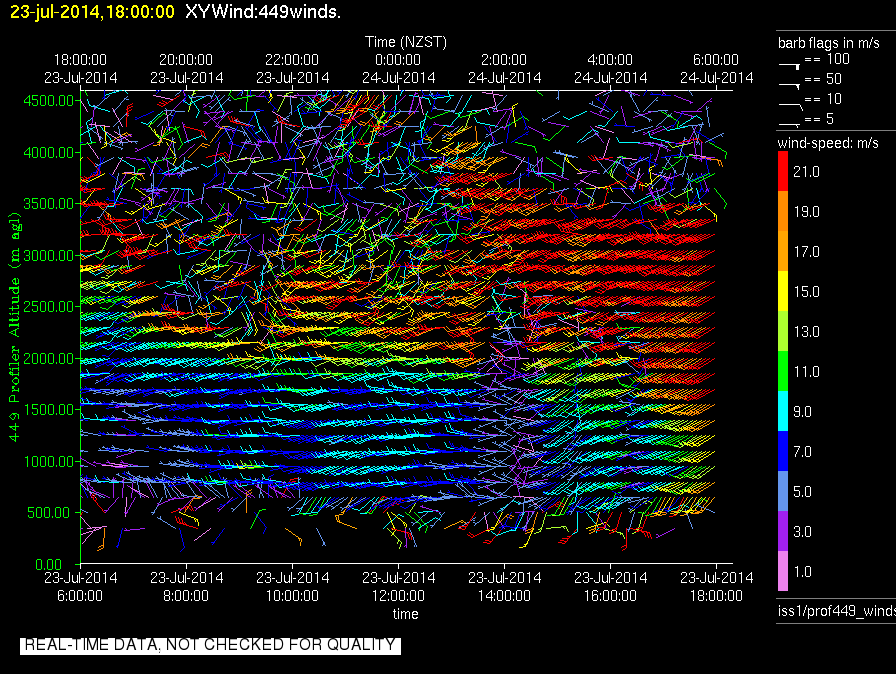Viewport: 896px width, 674px height.
Task: Click the 17.0 wind-speed value label
Action: 806,252
